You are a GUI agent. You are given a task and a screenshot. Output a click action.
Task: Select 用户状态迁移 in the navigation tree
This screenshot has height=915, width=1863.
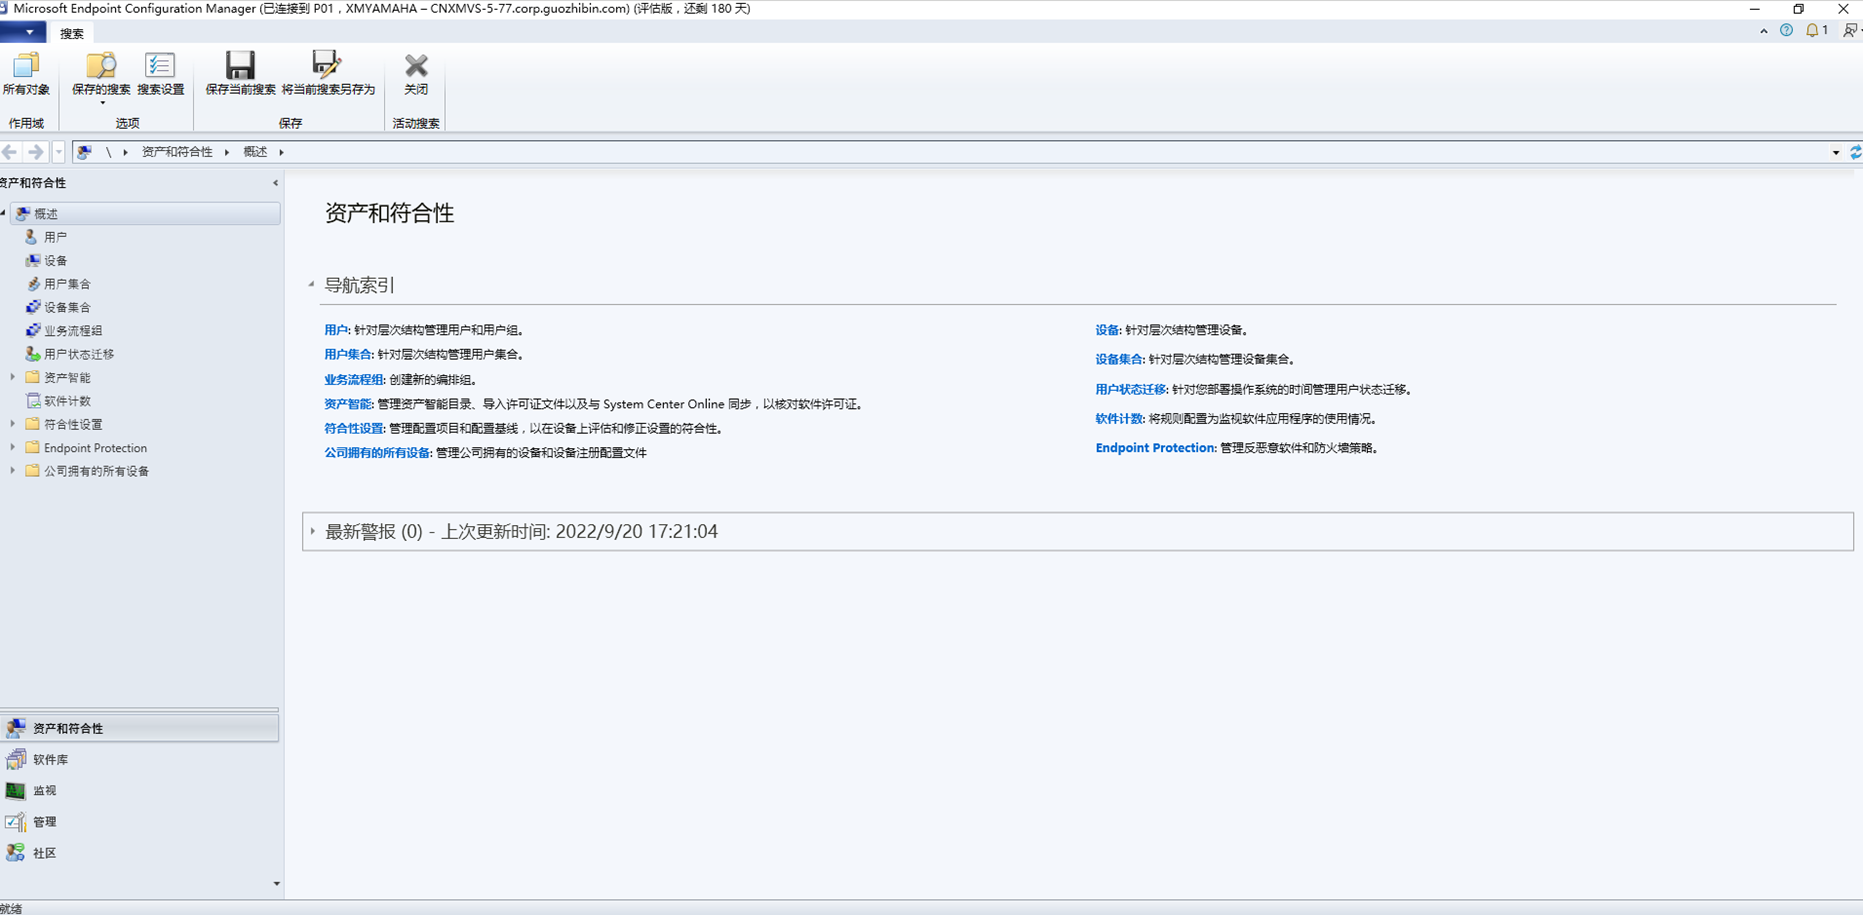(x=79, y=354)
